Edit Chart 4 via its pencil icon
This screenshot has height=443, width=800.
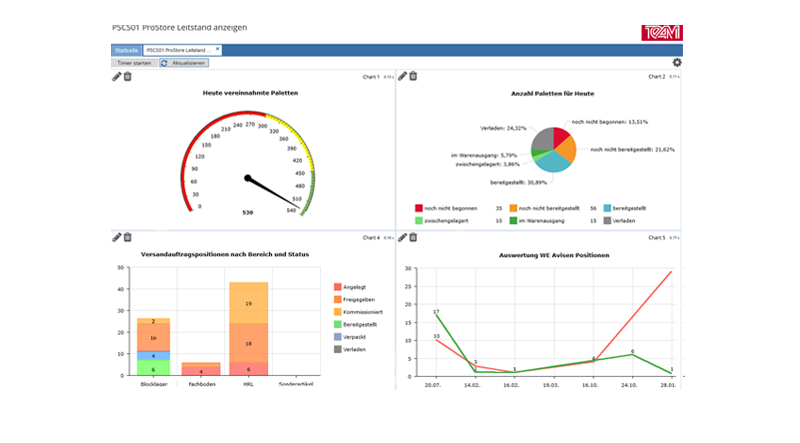117,237
